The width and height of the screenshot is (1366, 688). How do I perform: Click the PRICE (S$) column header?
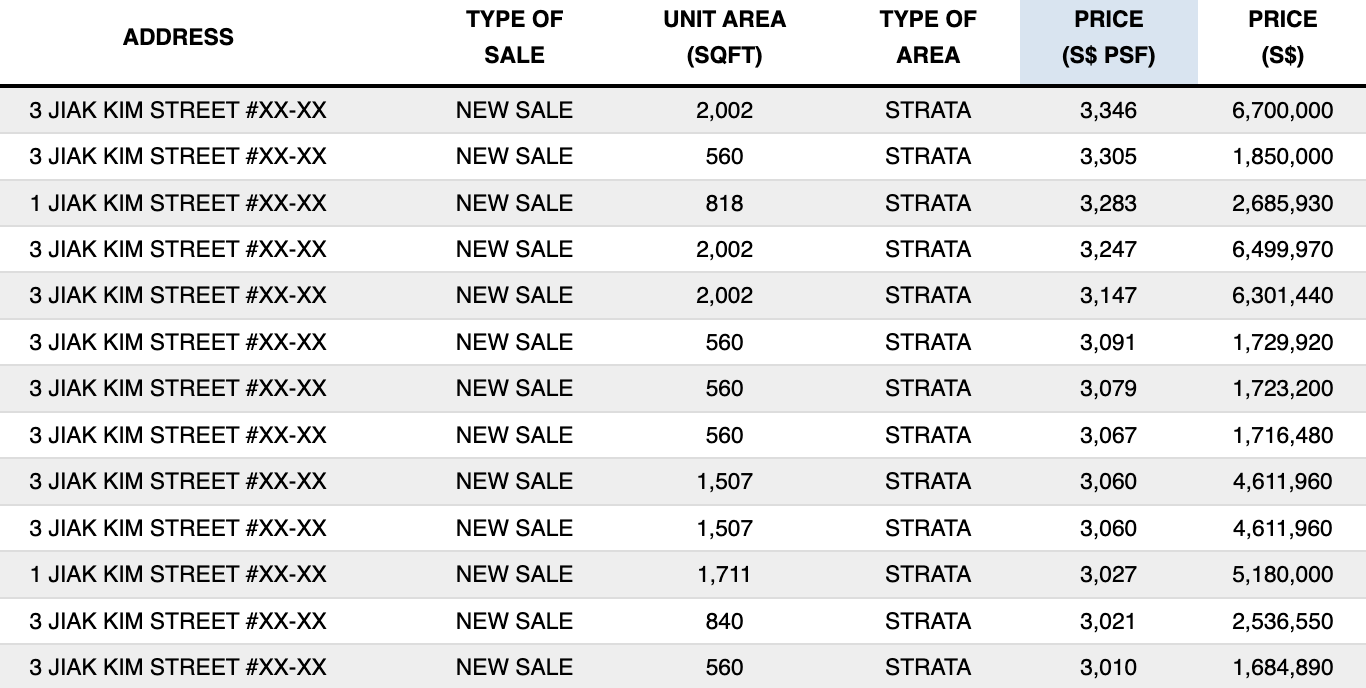1282,38
